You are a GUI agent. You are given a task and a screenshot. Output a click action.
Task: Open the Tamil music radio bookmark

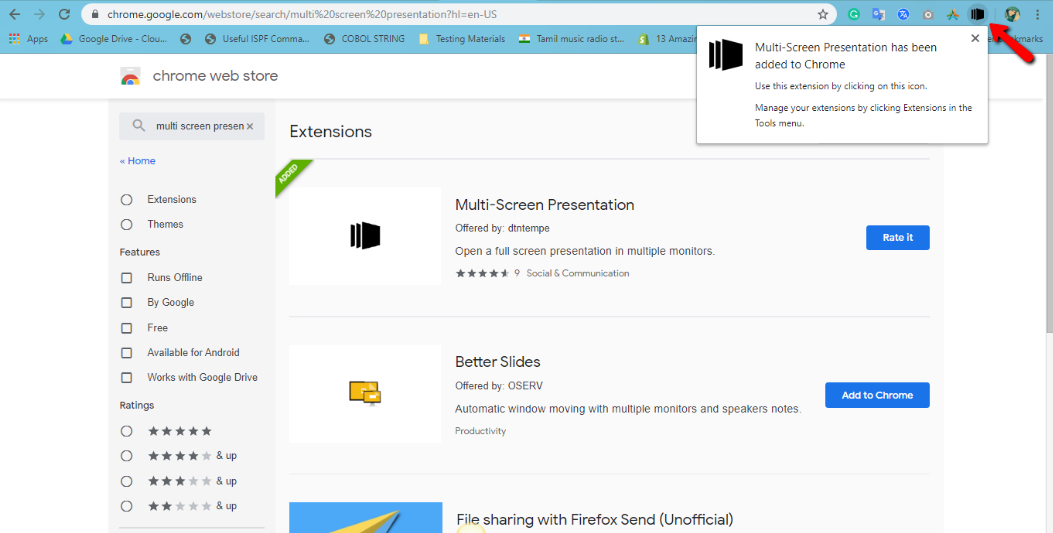click(x=571, y=39)
